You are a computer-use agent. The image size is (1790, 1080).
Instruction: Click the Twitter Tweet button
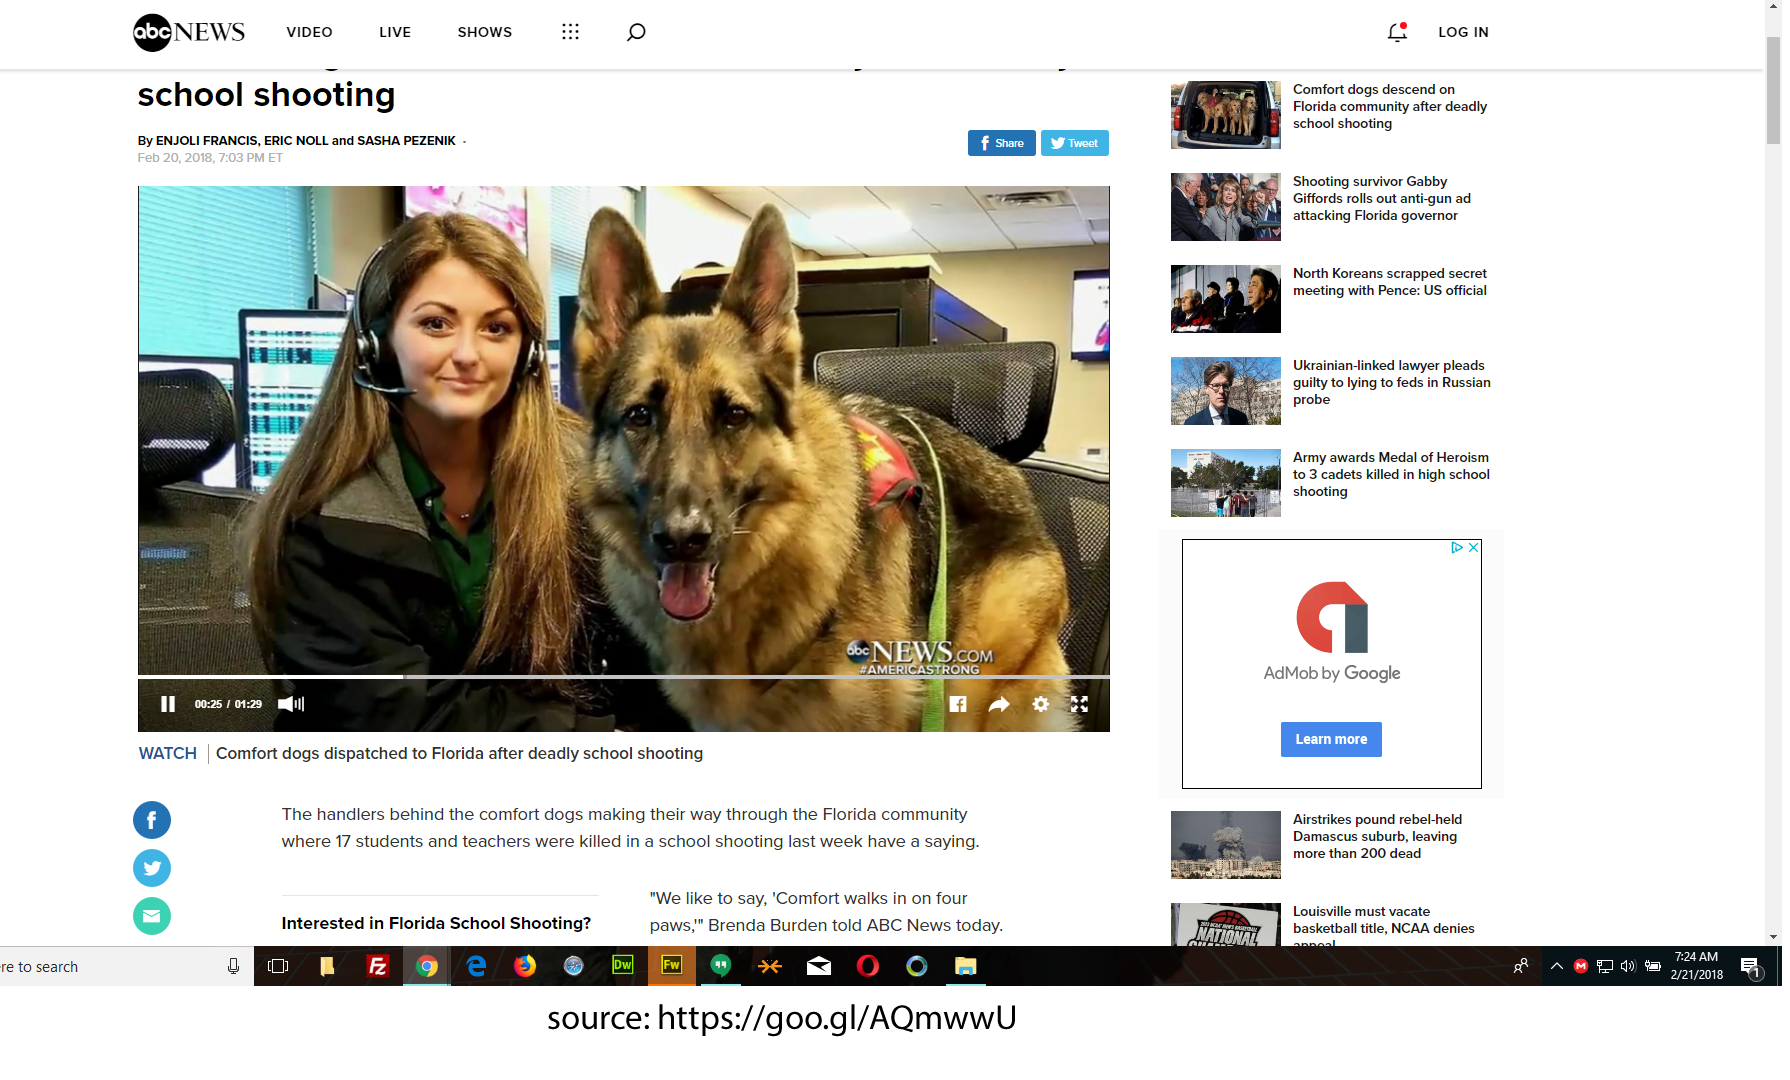coord(1074,143)
